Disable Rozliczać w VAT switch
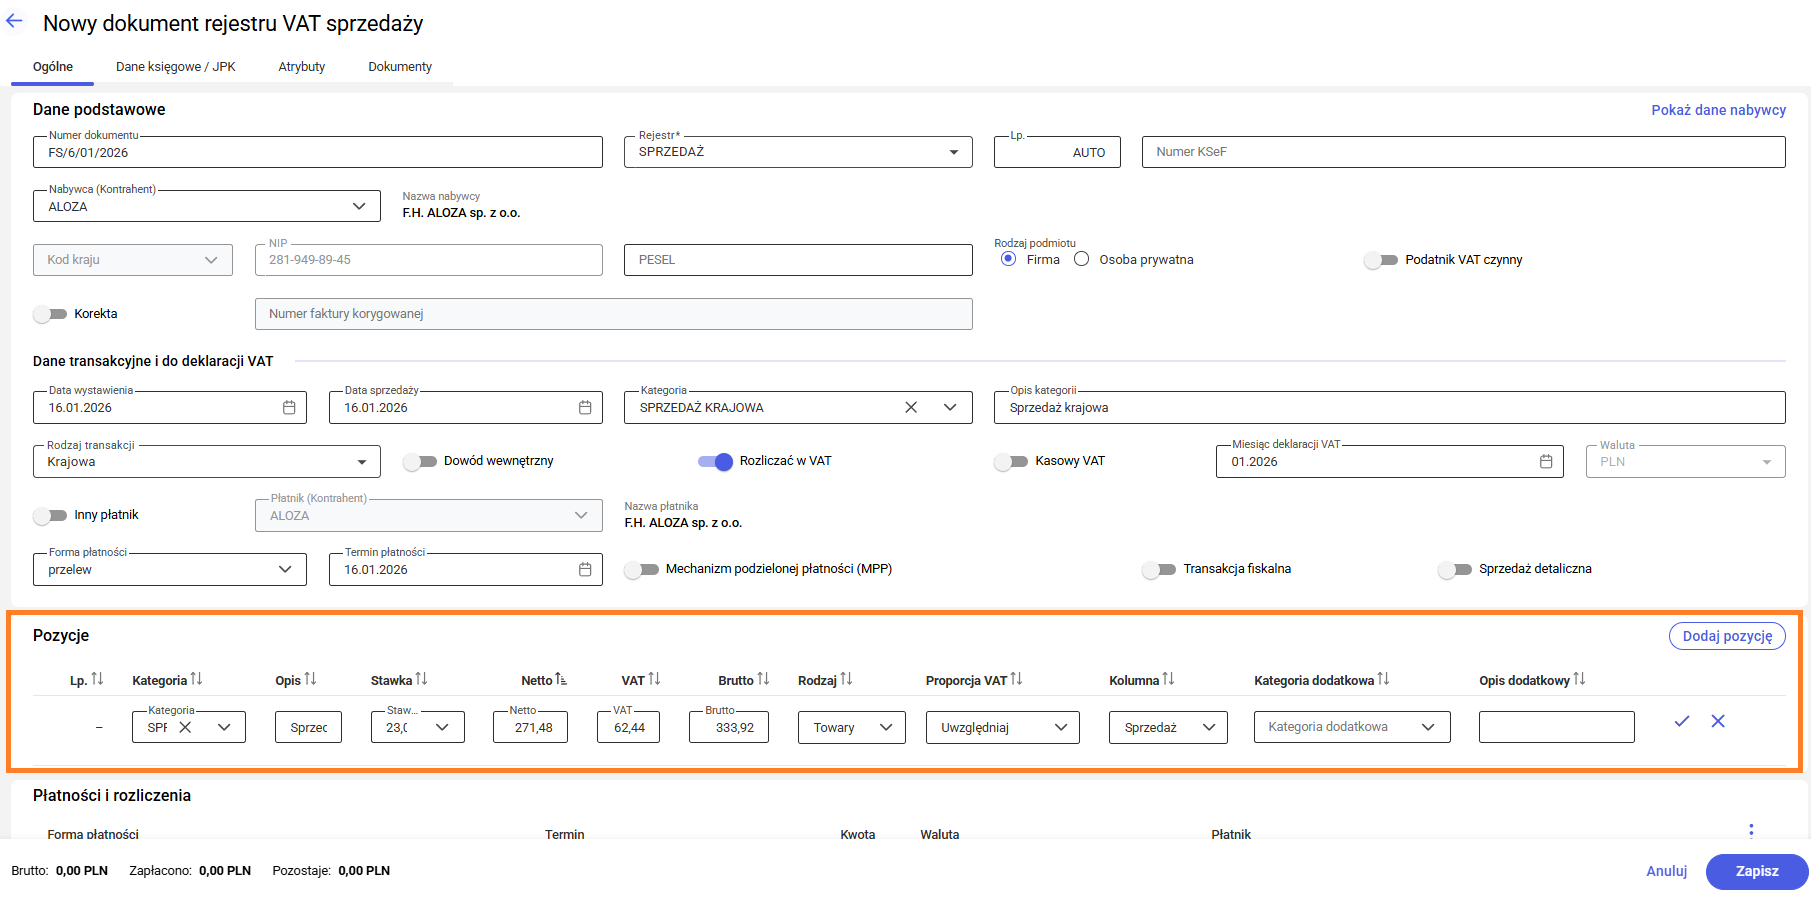 [716, 461]
